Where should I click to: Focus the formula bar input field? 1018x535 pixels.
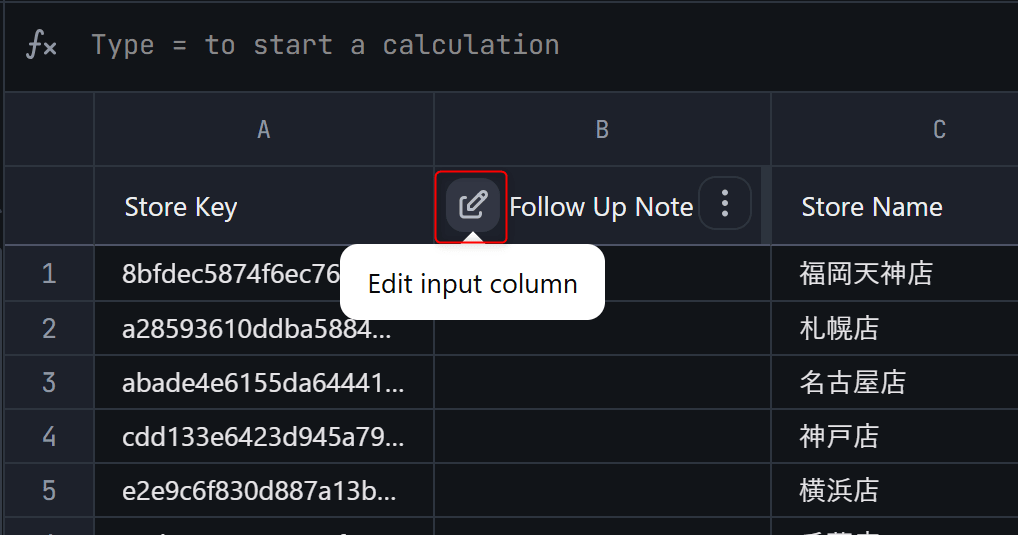551,45
